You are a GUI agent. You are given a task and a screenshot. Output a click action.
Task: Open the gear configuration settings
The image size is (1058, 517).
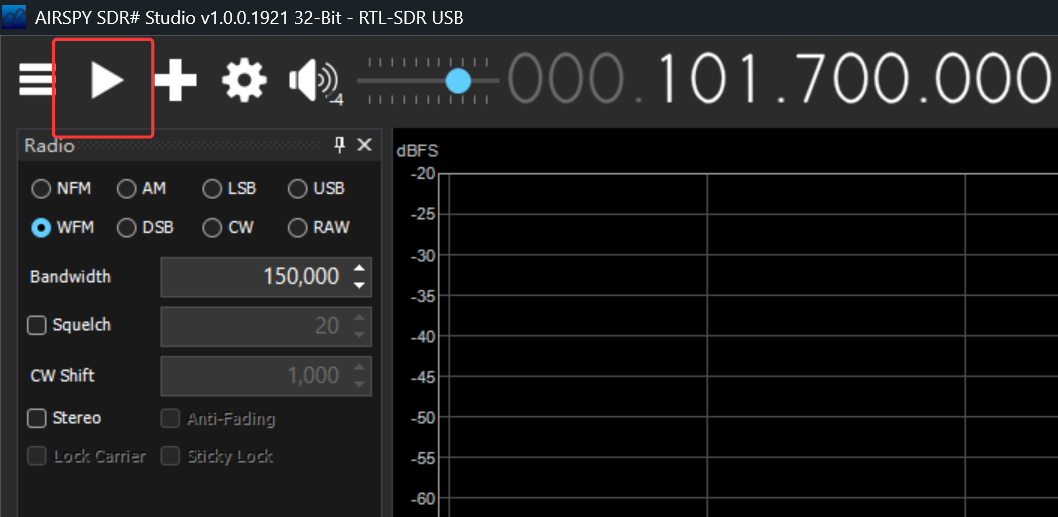(244, 80)
